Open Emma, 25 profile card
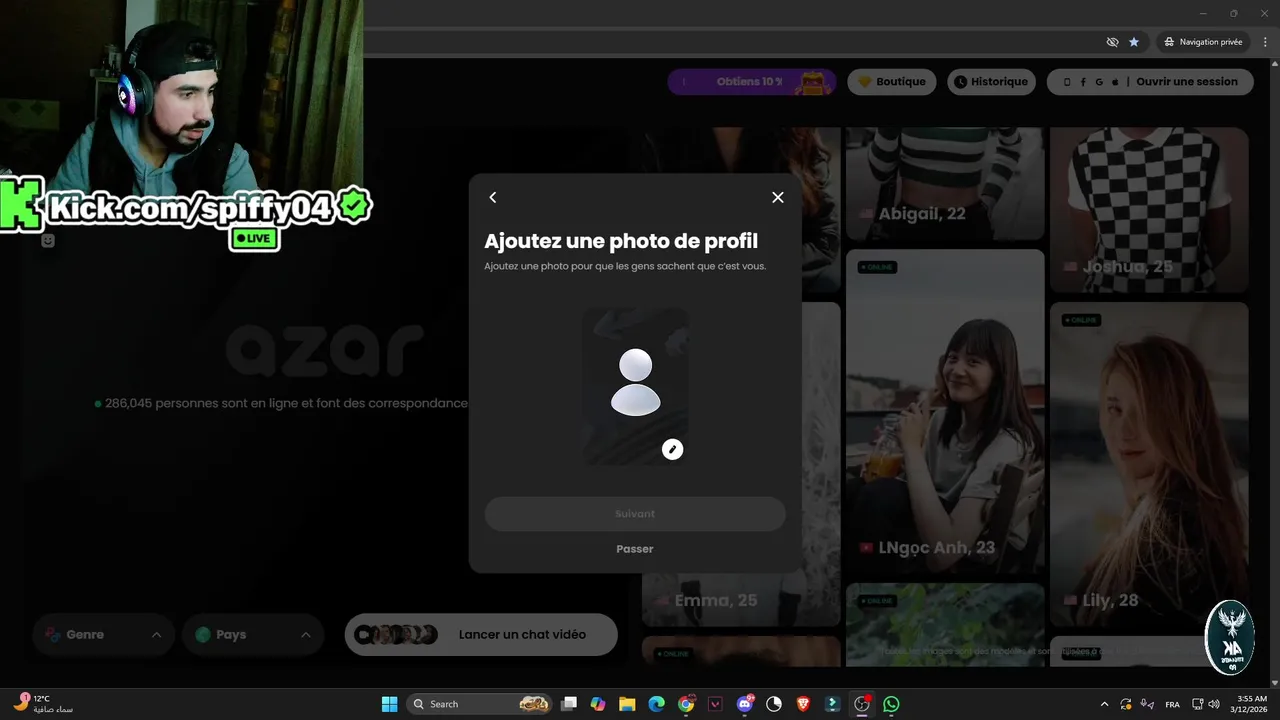1280x720 pixels. [x=741, y=465]
